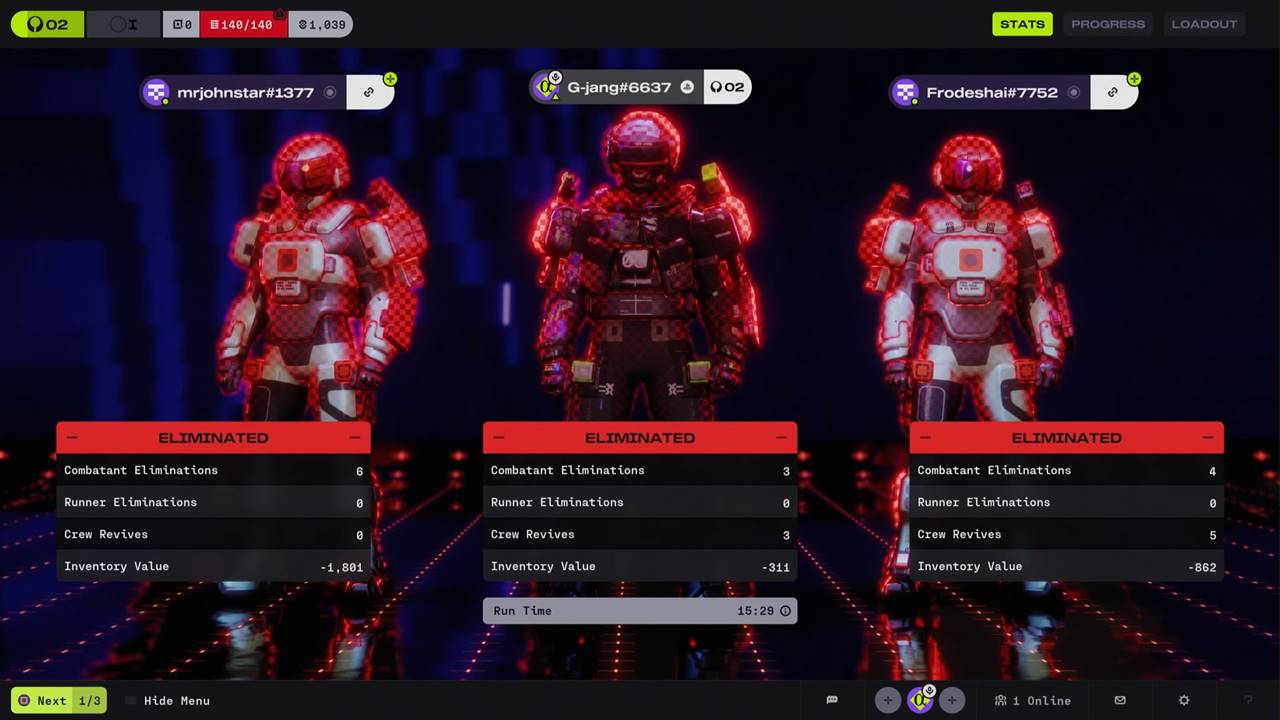Click the left empty crew slot plus
Viewport: 1280px width, 720px height.
887,701
